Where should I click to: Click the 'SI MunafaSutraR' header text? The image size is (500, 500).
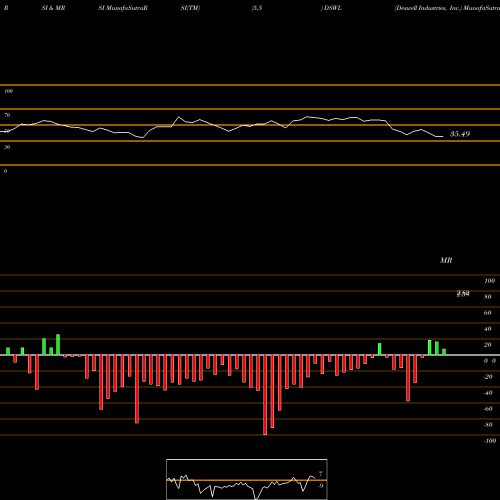123,8
